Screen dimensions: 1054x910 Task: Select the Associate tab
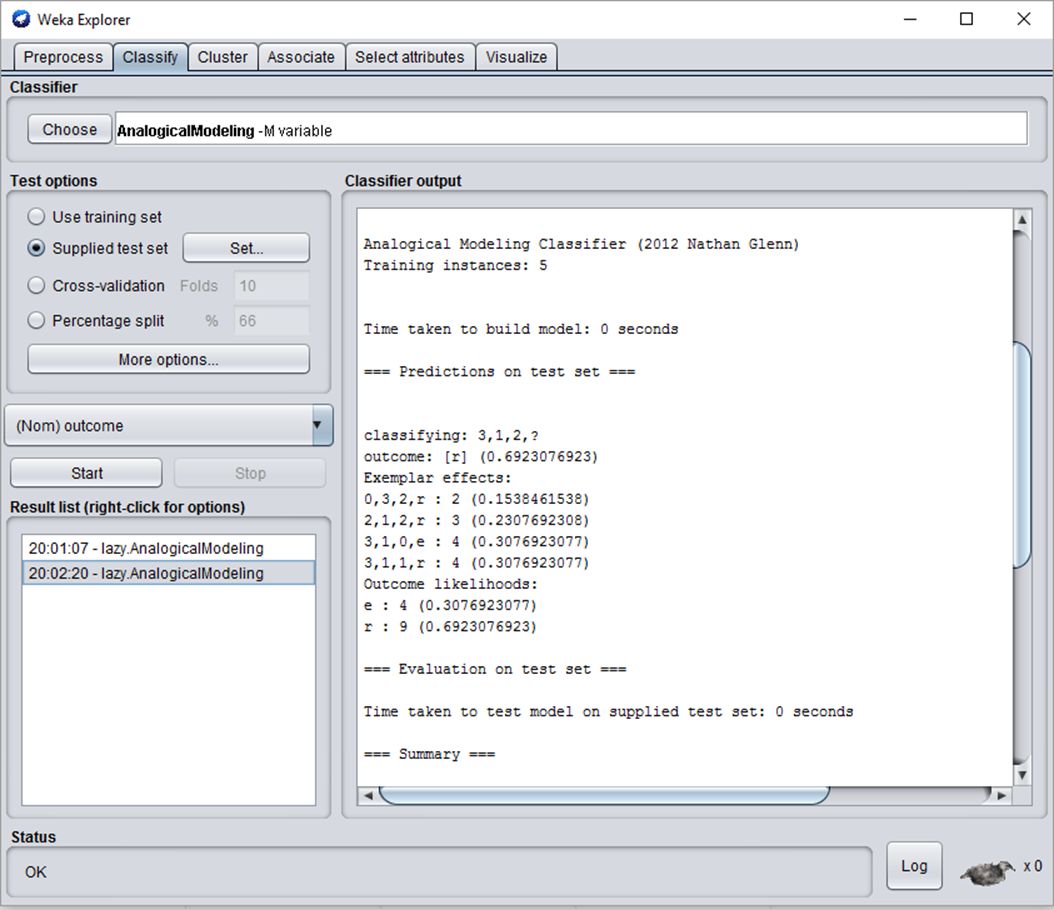point(301,57)
